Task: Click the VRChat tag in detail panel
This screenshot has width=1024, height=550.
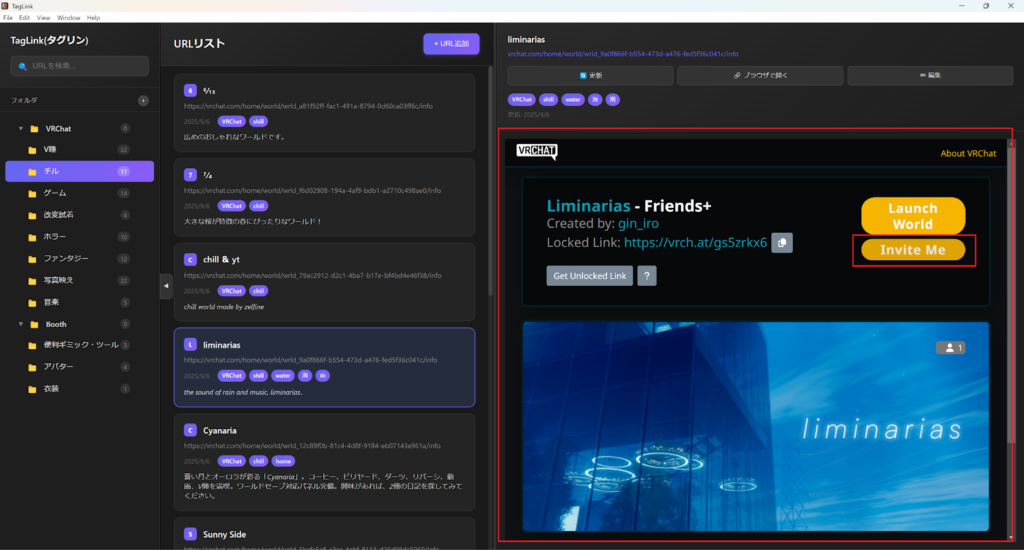Action: [x=522, y=100]
